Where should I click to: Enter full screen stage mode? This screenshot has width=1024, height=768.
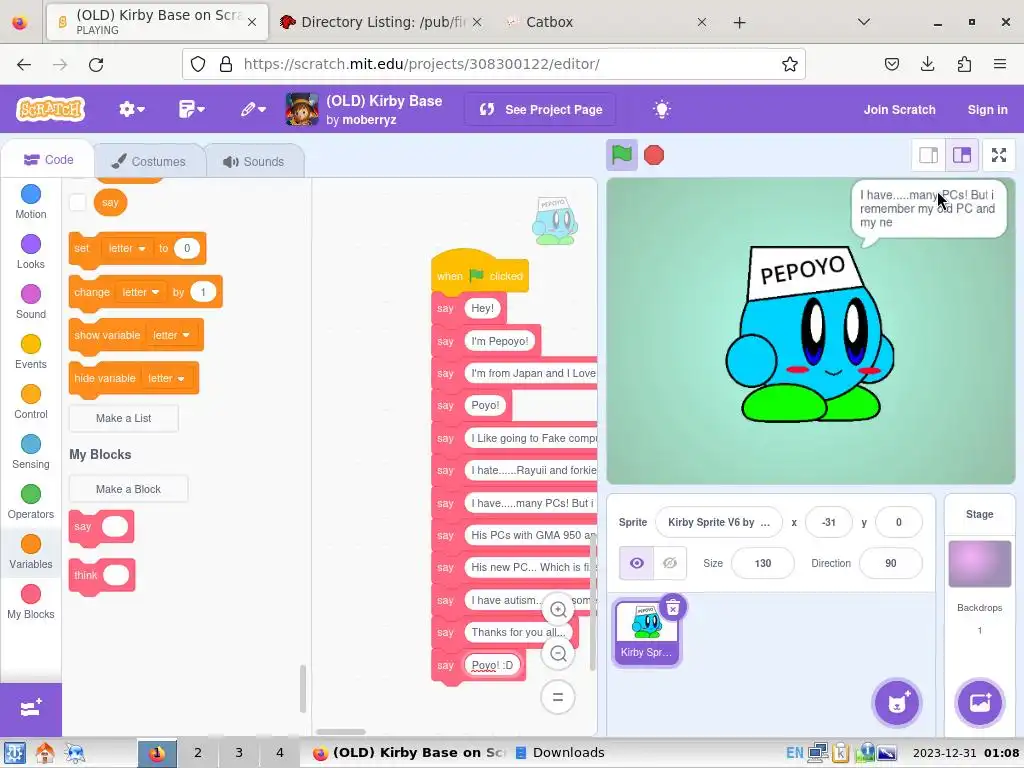999,155
